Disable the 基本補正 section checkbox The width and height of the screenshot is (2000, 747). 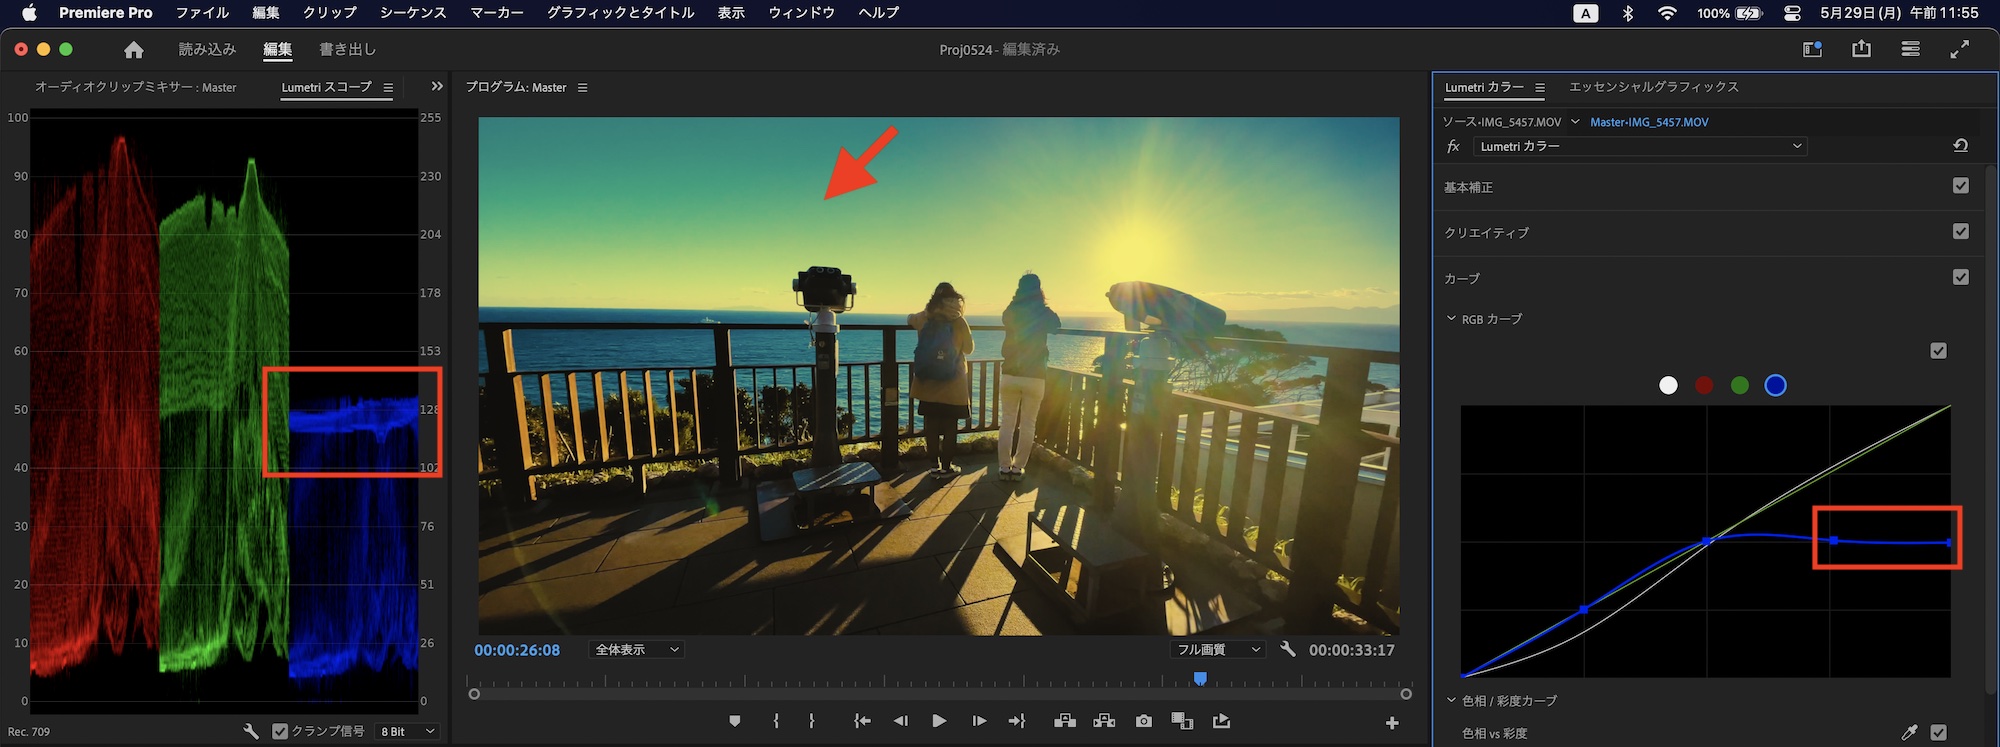coord(1961,186)
